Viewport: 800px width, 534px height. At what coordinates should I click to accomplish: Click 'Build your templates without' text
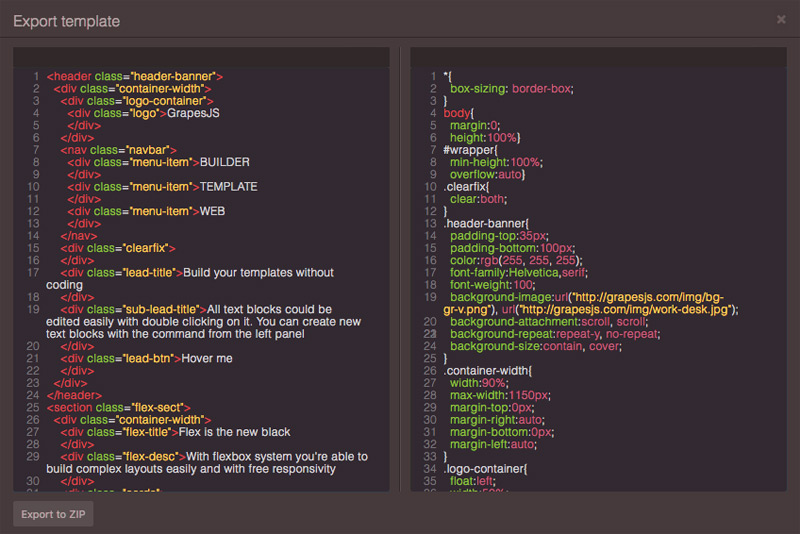tap(258, 273)
